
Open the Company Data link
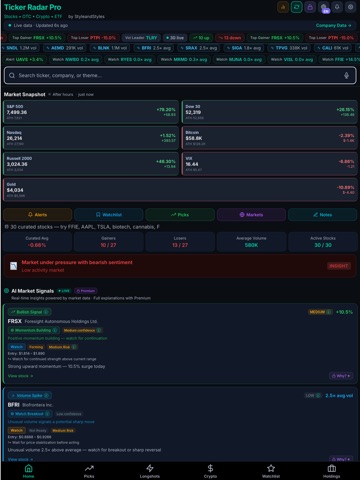(x=333, y=25)
